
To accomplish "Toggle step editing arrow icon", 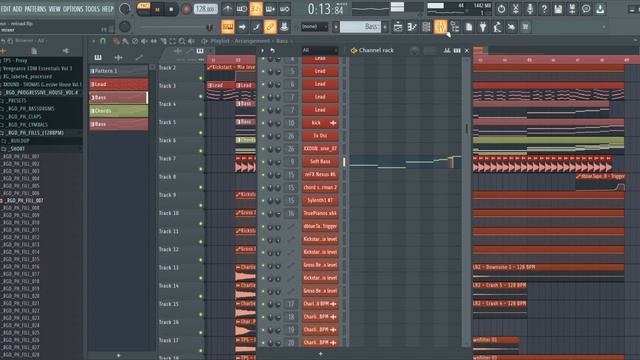I will pyautogui.click(x=242, y=27).
